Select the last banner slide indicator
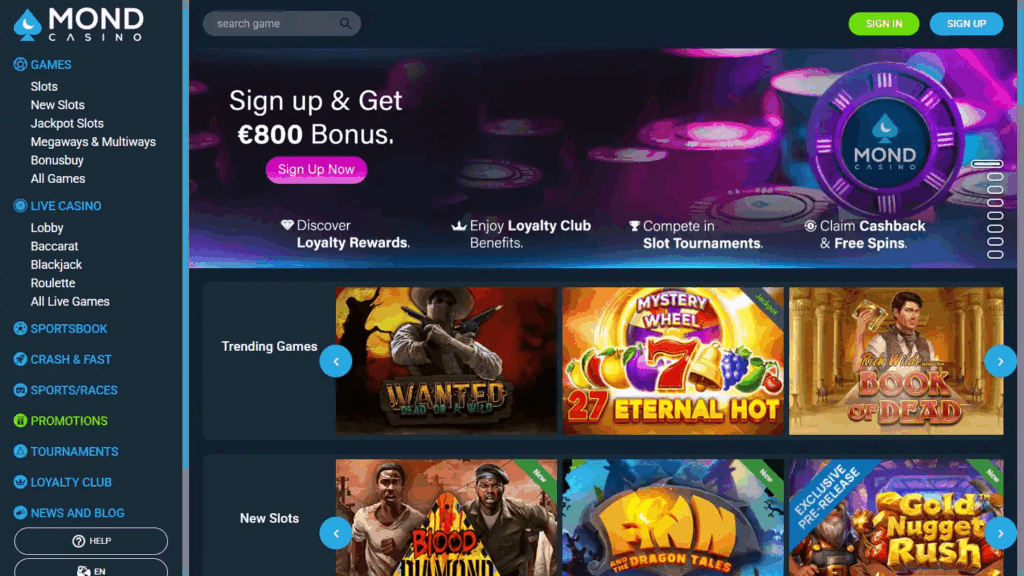This screenshot has width=1024, height=576. click(x=995, y=255)
